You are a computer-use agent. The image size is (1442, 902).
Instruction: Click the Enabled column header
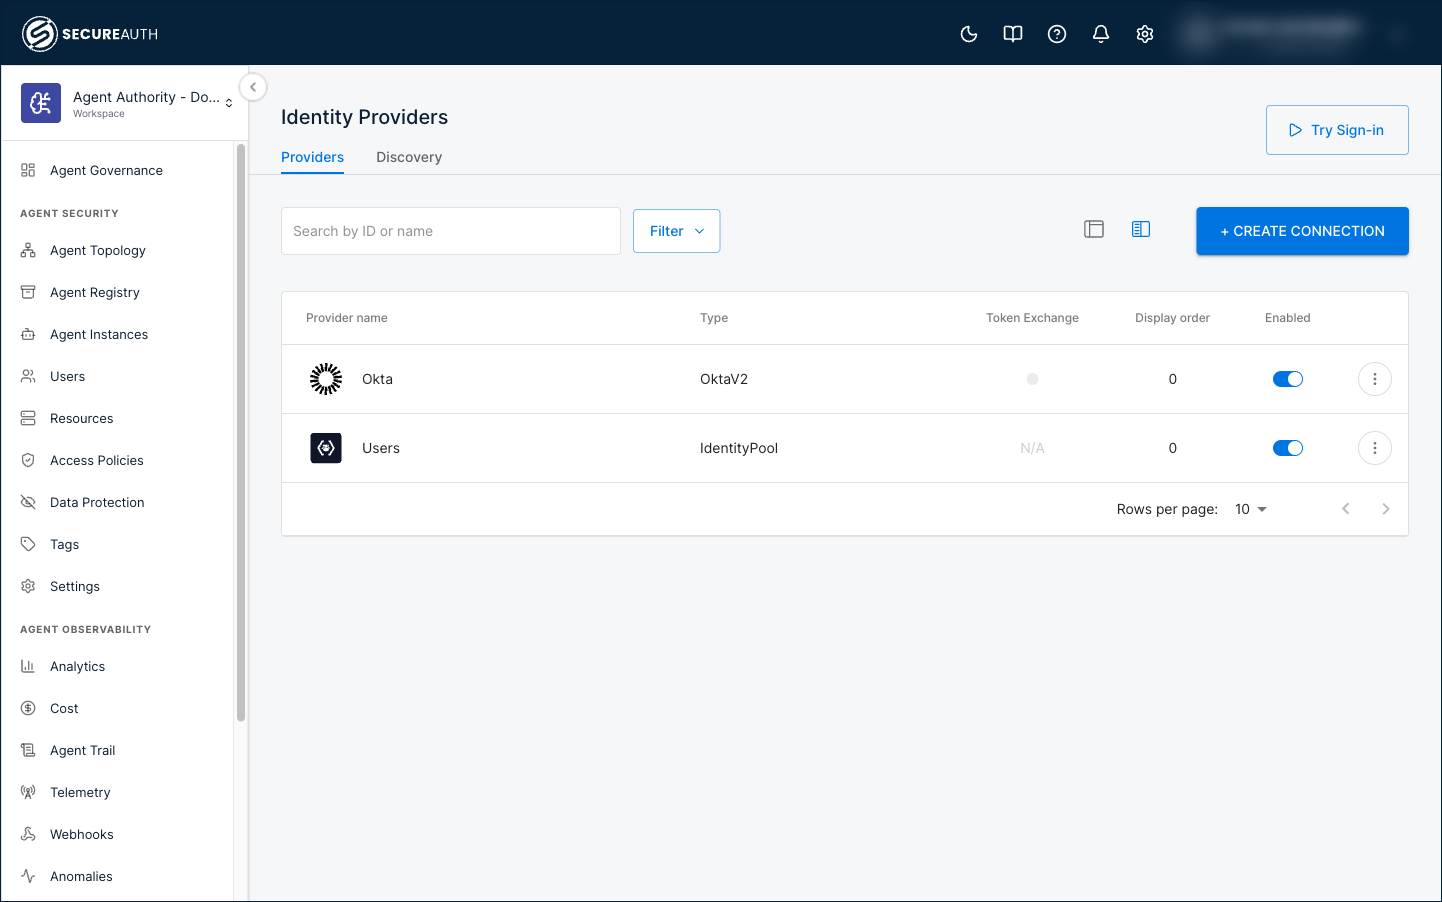tap(1287, 318)
